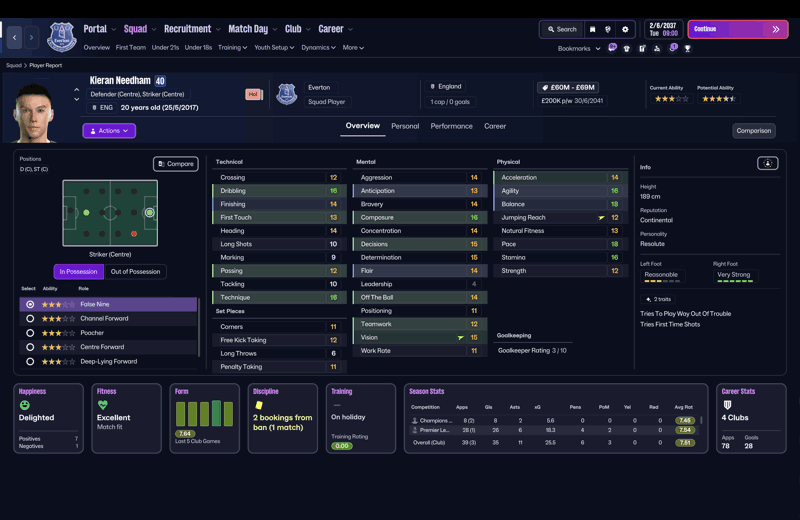Click the settings gear icon beside Search

tap(625, 30)
